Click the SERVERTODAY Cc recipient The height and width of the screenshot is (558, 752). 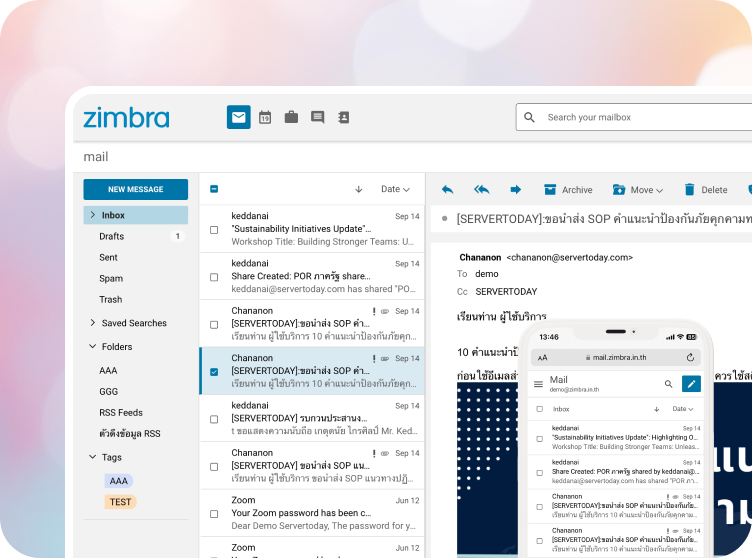(506, 292)
